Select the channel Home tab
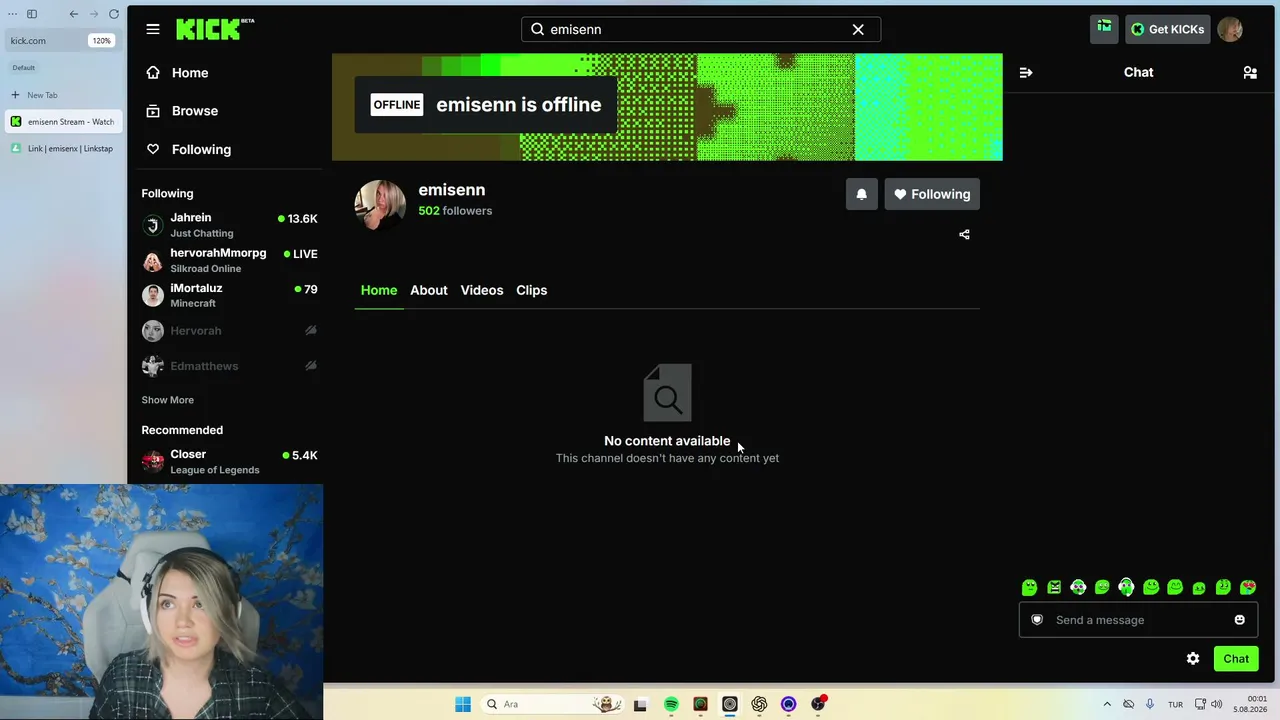The image size is (1280, 720). 379,290
